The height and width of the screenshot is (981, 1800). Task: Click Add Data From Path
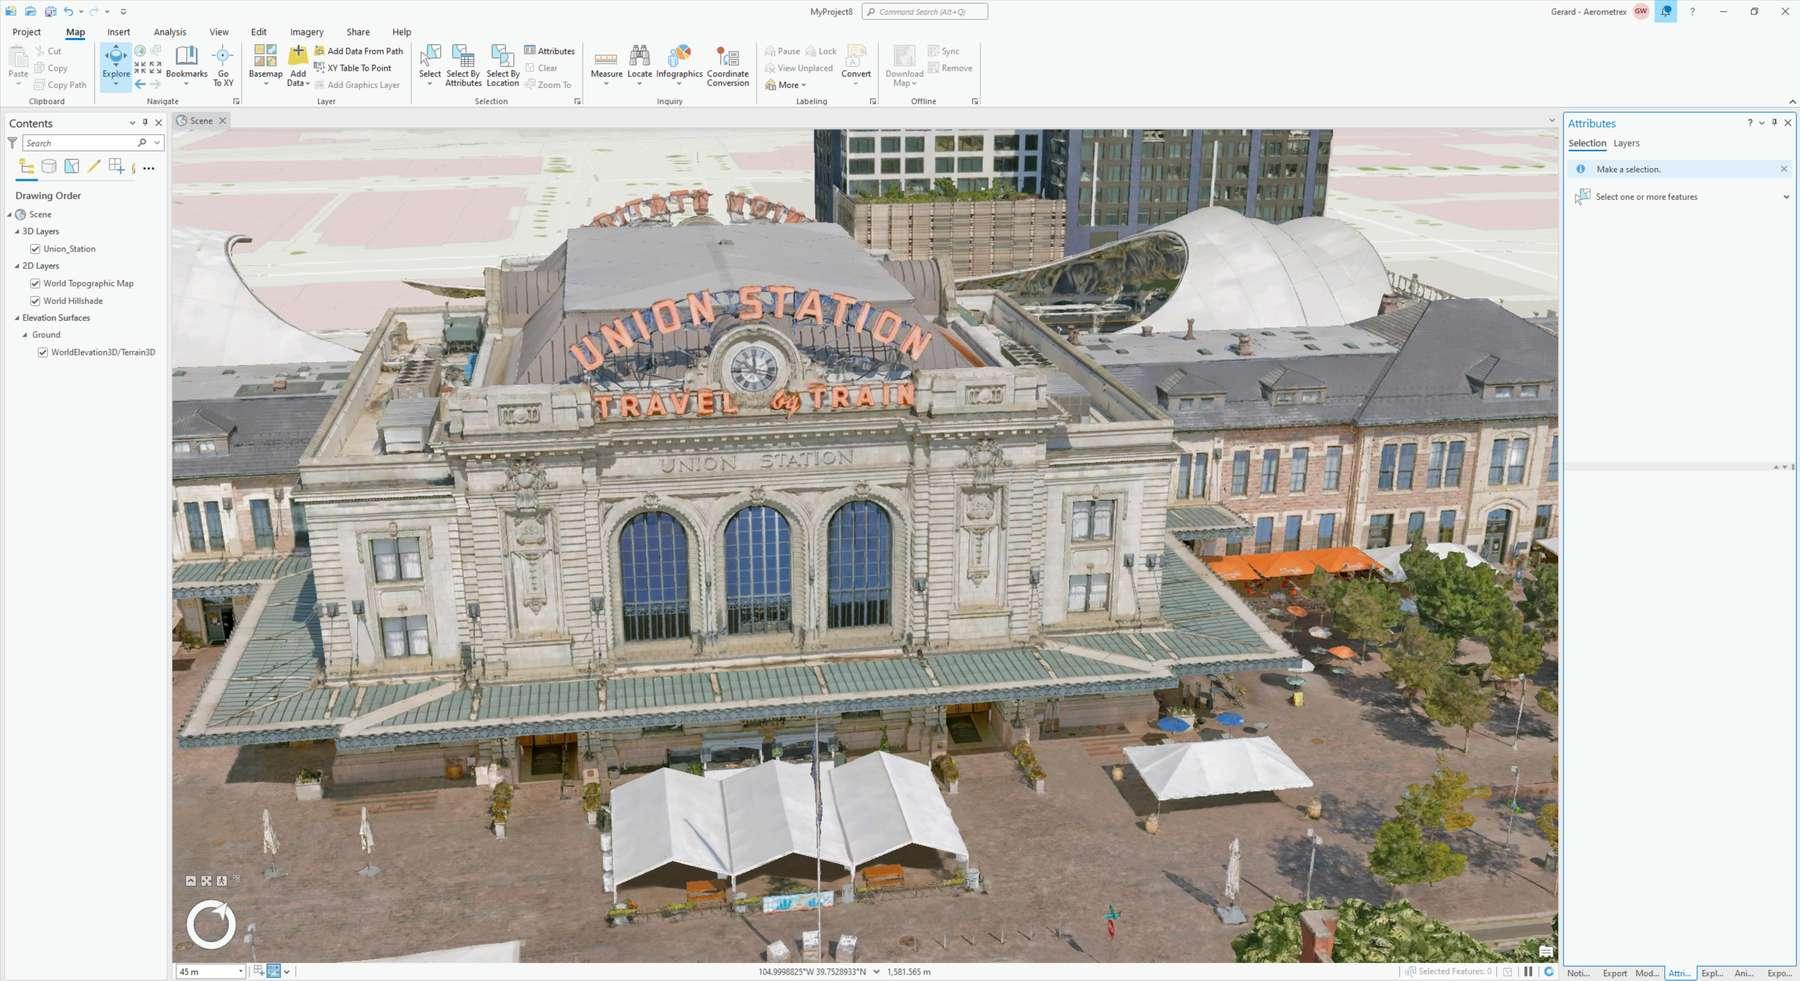tap(358, 51)
